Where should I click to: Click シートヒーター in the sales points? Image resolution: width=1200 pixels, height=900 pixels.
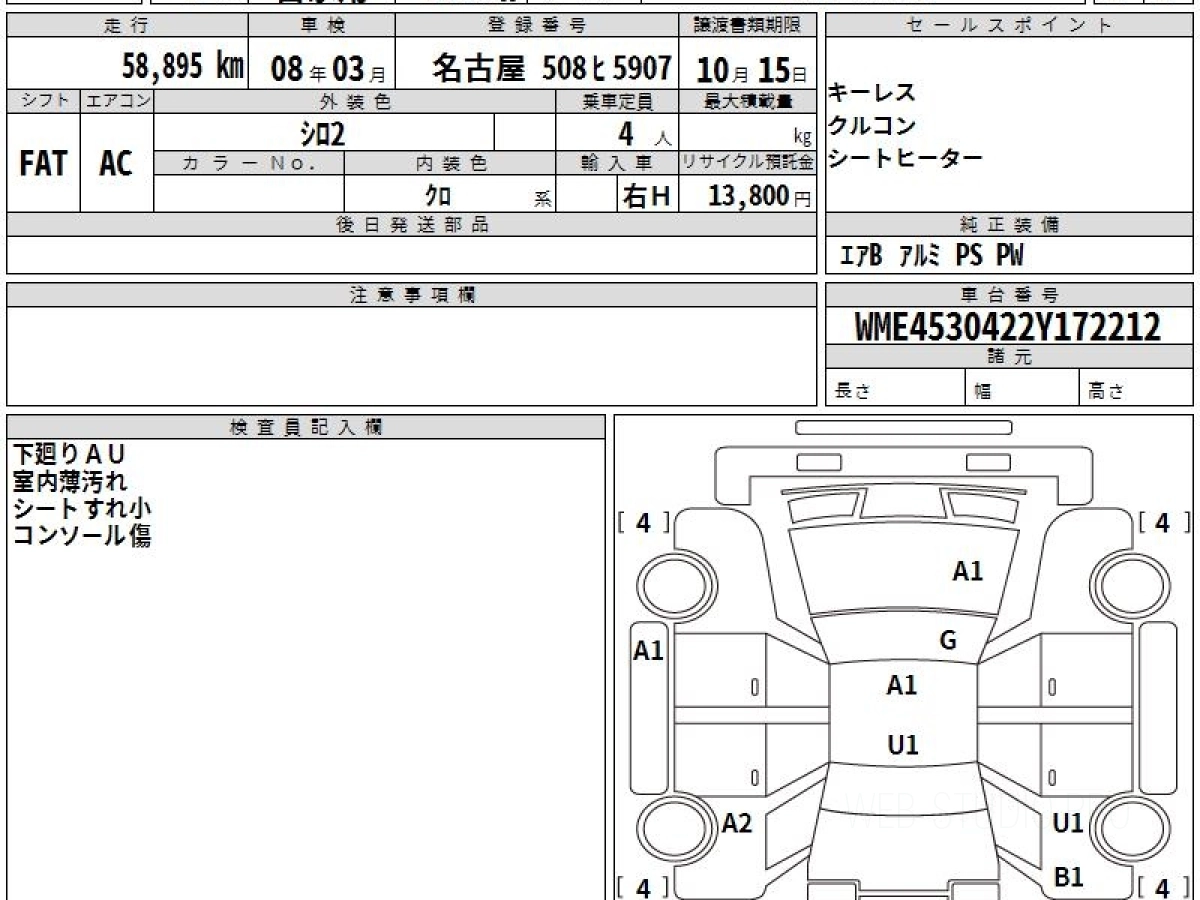[x=905, y=158]
